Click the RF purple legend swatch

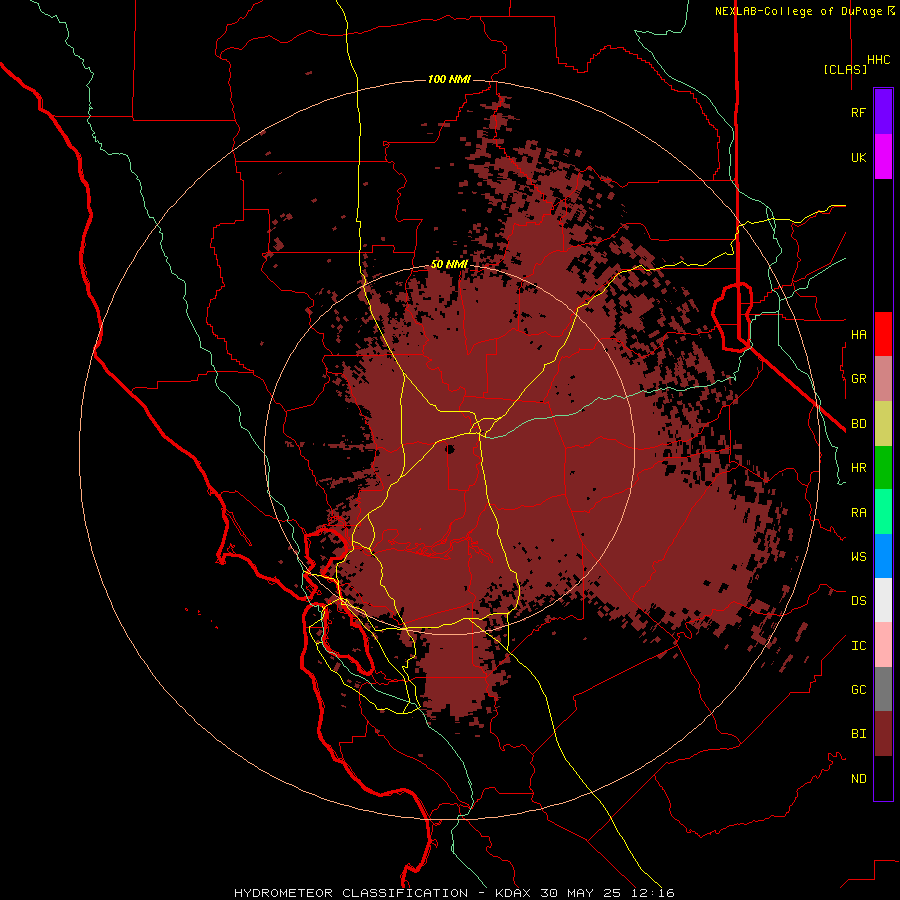pos(883,112)
